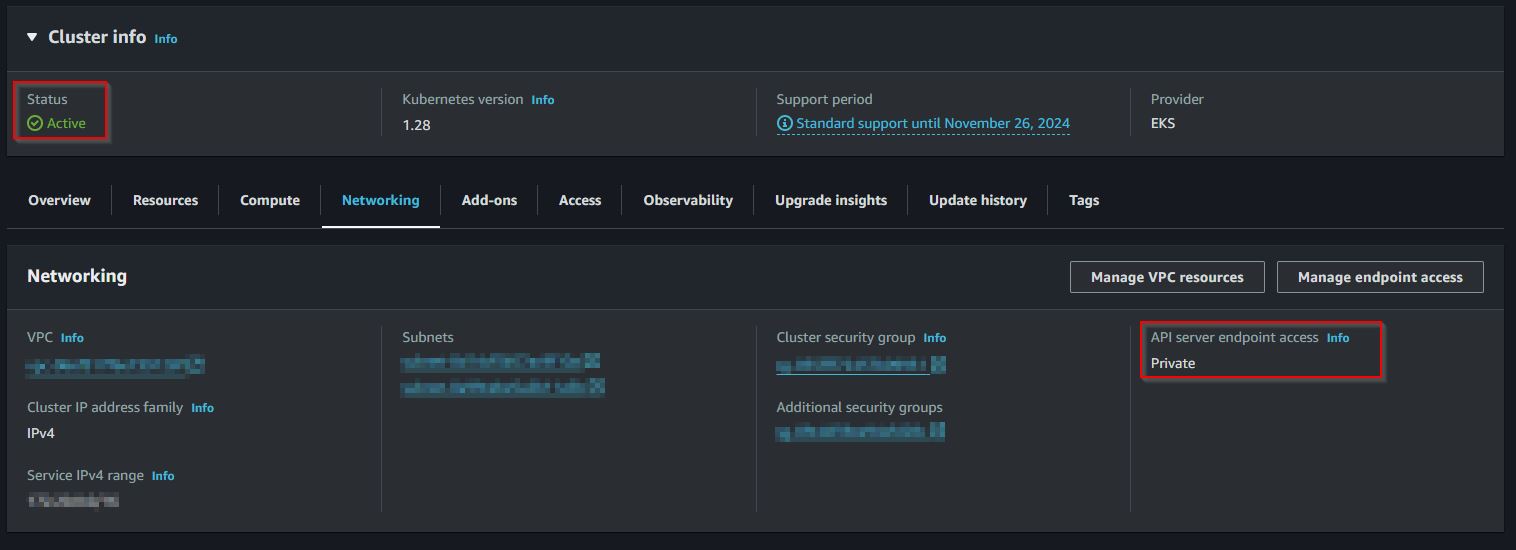Viewport: 1516px width, 550px height.
Task: Open Info beside Service IPv4 range
Action: [x=163, y=476]
